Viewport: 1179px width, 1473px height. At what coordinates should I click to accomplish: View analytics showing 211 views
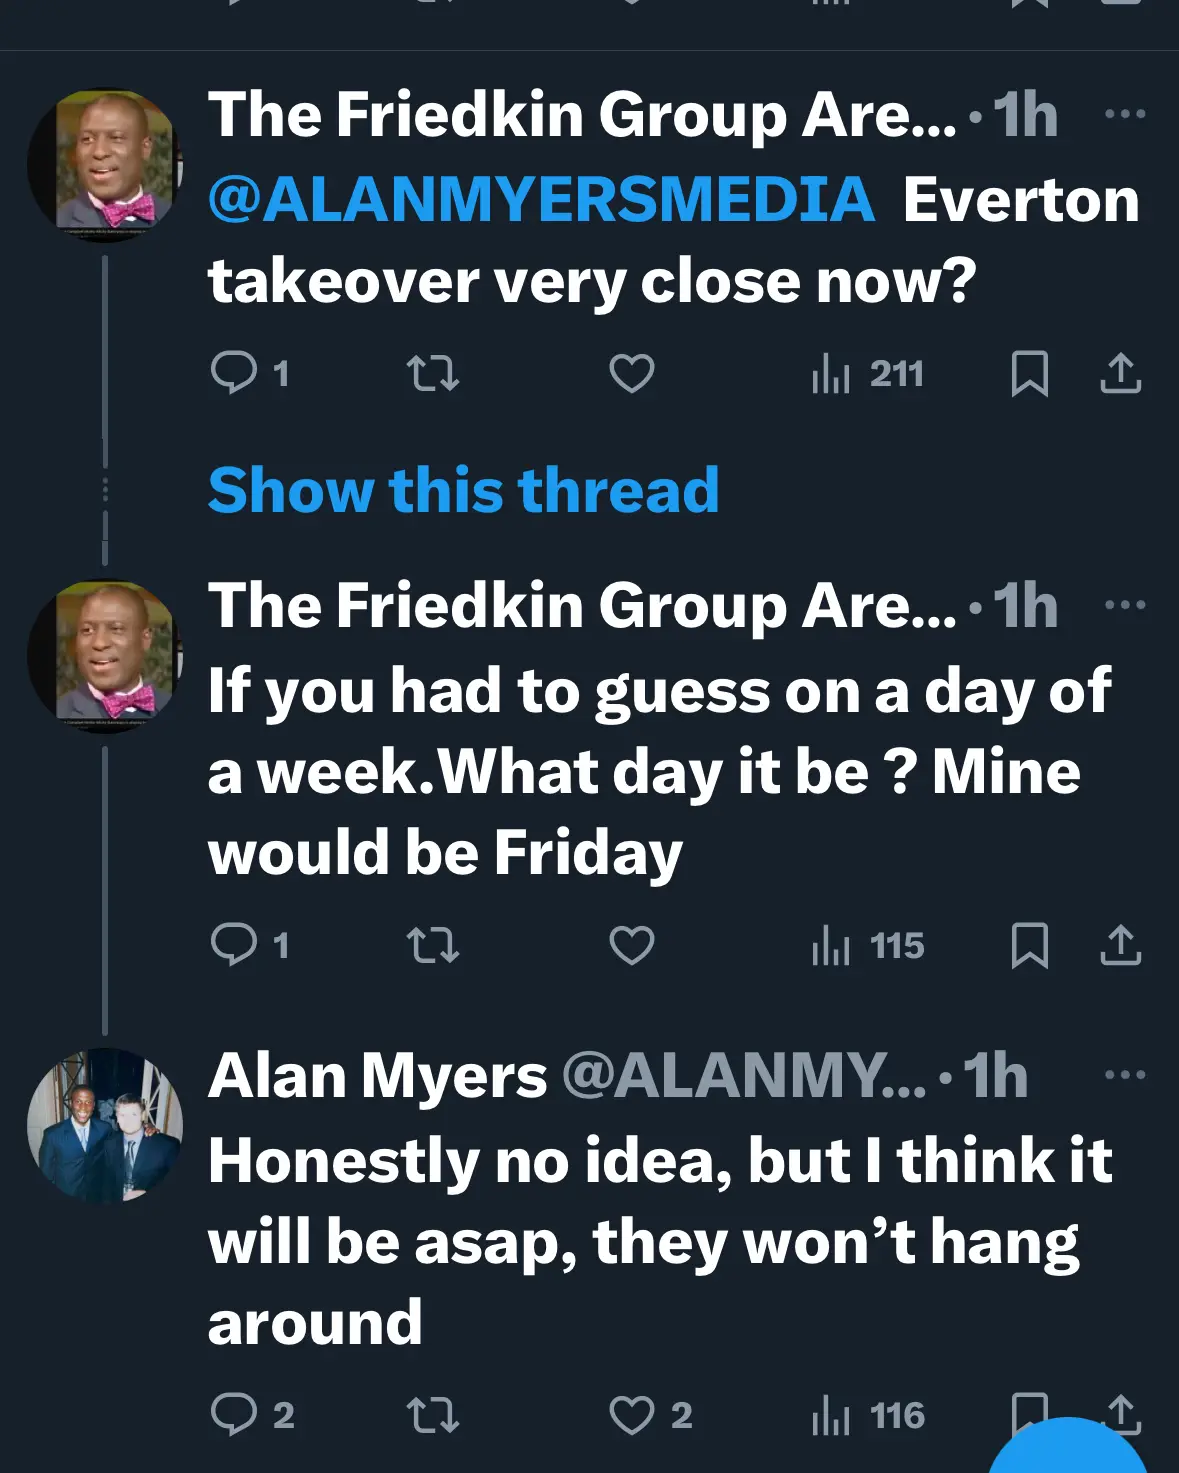pos(867,375)
